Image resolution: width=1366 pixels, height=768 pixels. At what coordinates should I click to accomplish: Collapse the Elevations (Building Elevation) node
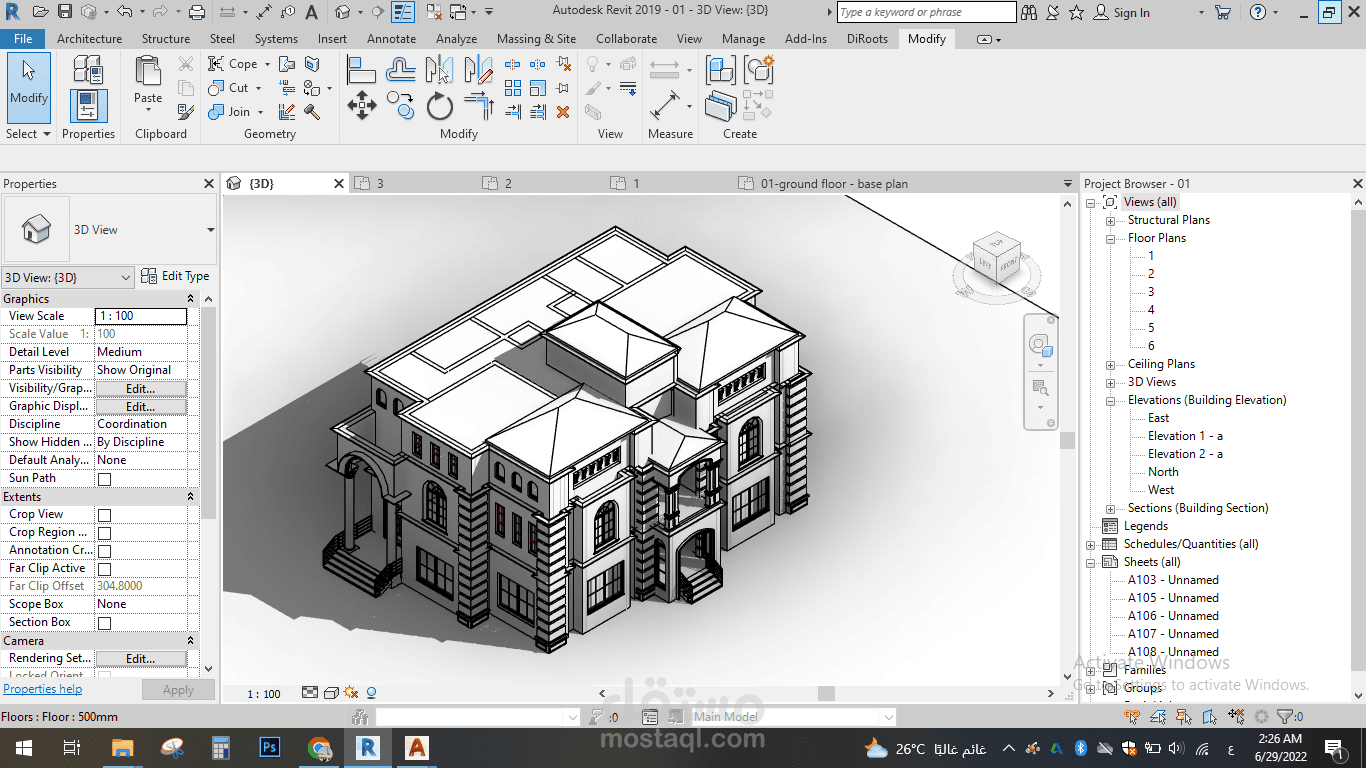pos(1110,401)
